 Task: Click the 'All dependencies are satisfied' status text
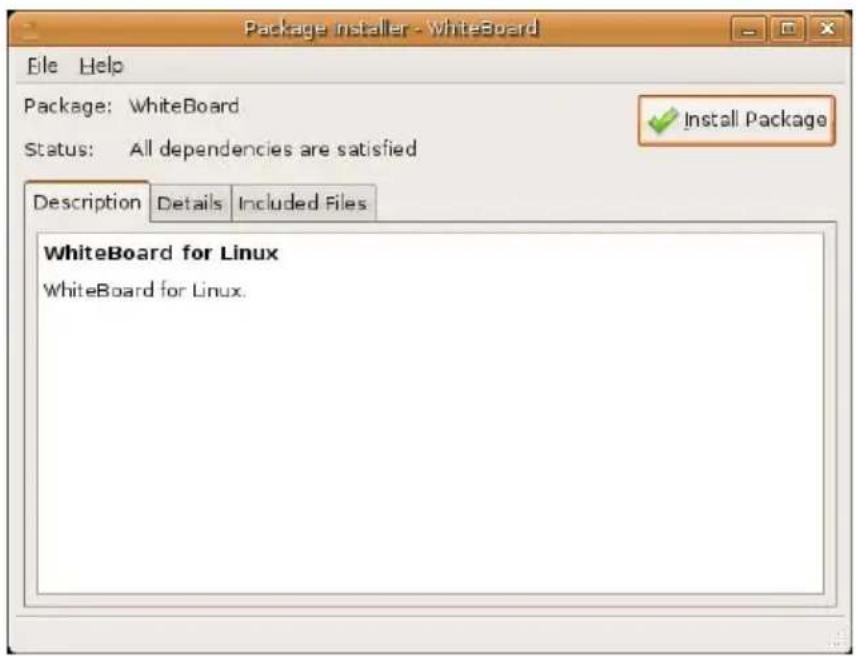pyautogui.click(x=273, y=148)
